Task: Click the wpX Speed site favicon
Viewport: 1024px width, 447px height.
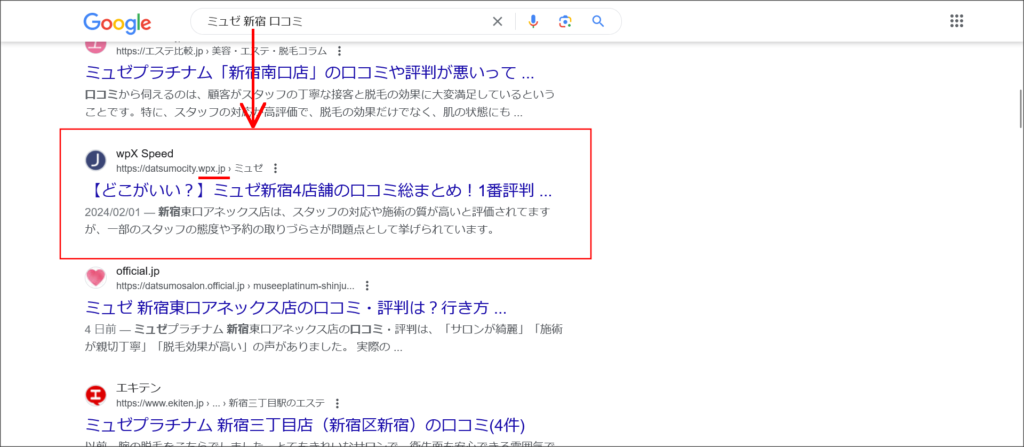Action: 95,161
